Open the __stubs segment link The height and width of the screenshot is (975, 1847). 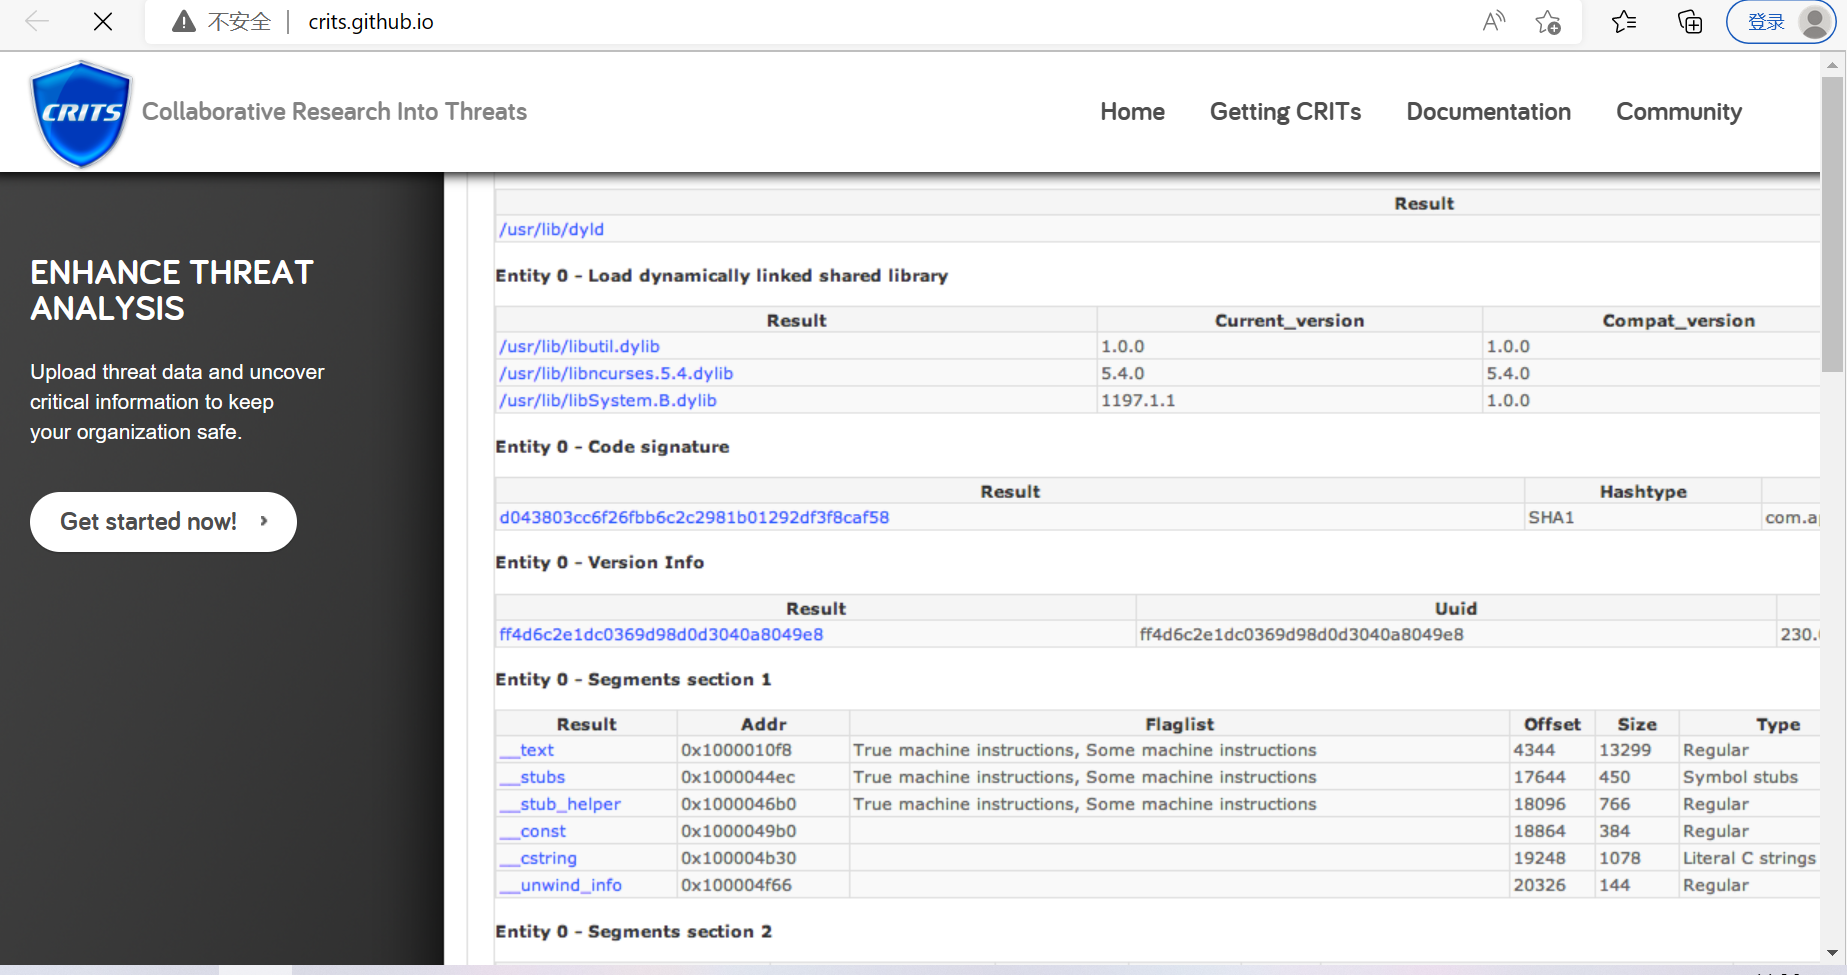point(532,777)
